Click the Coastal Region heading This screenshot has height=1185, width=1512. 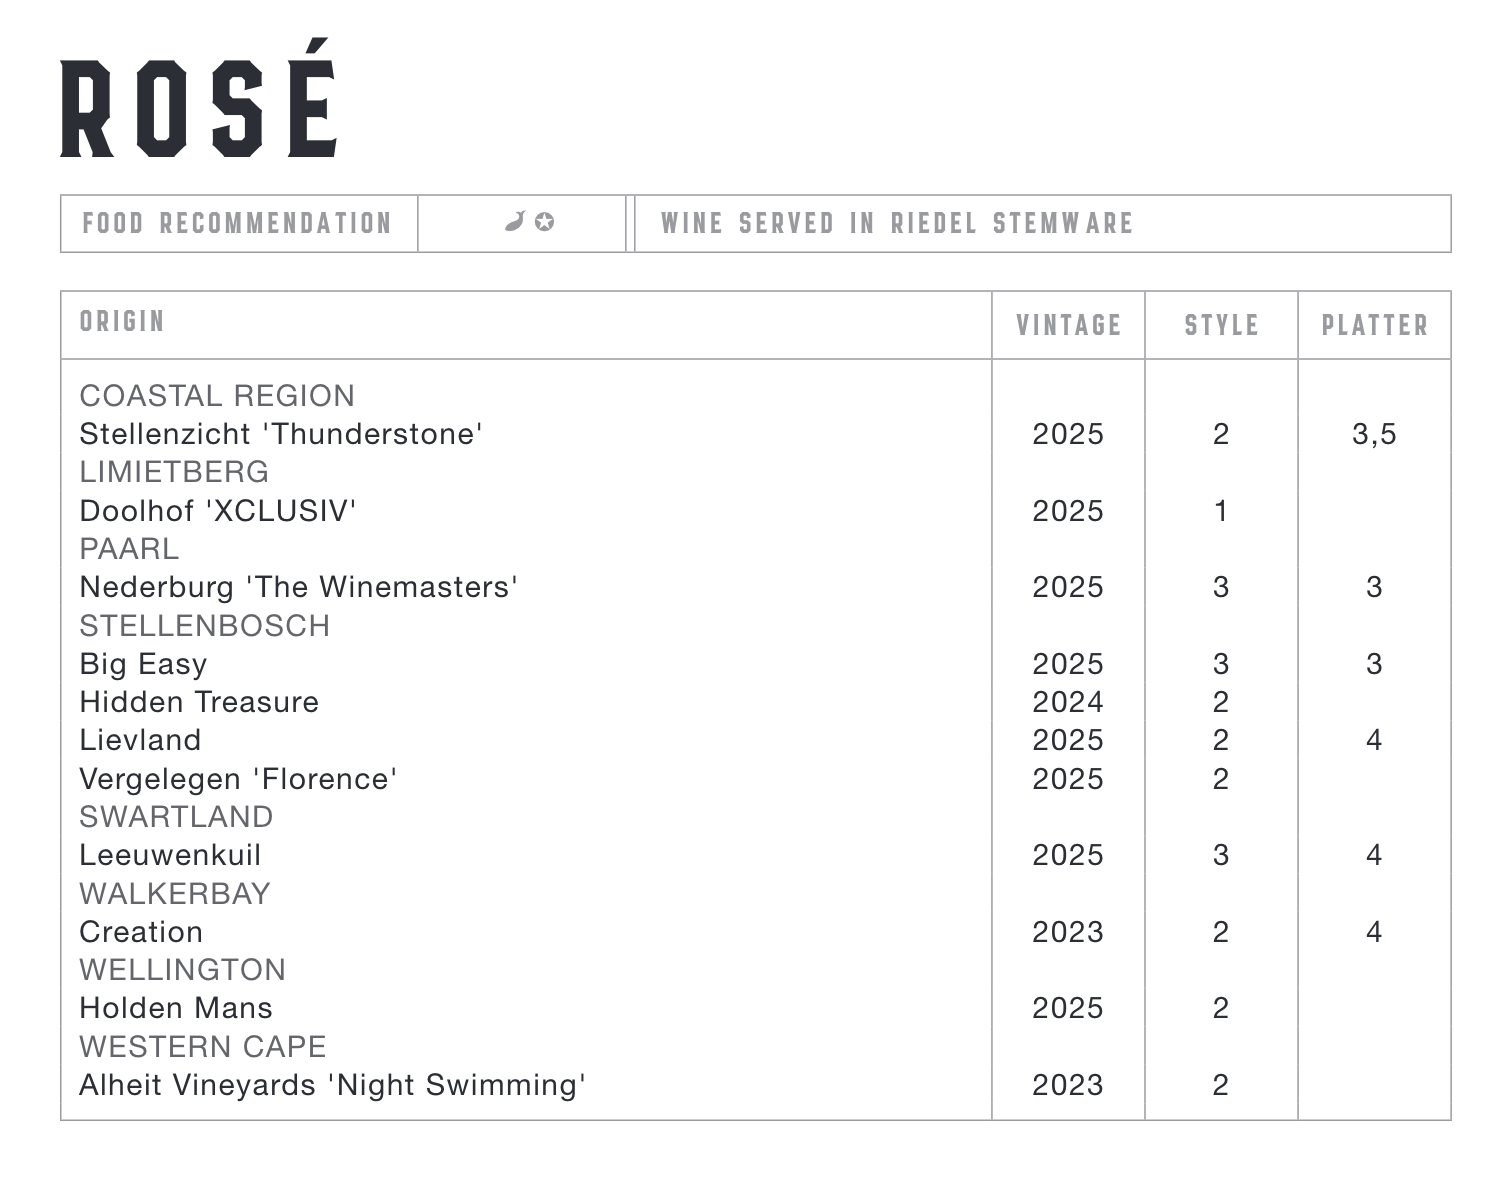(x=217, y=396)
